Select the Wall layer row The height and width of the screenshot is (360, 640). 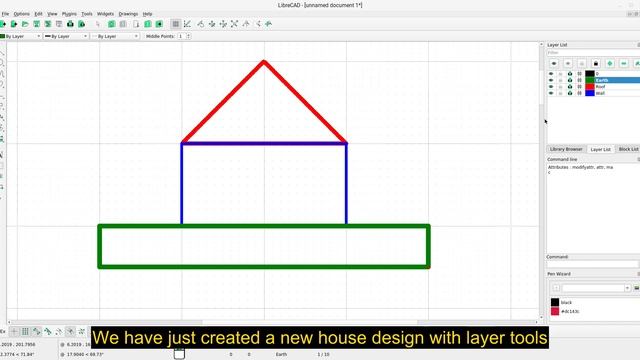(x=594, y=93)
